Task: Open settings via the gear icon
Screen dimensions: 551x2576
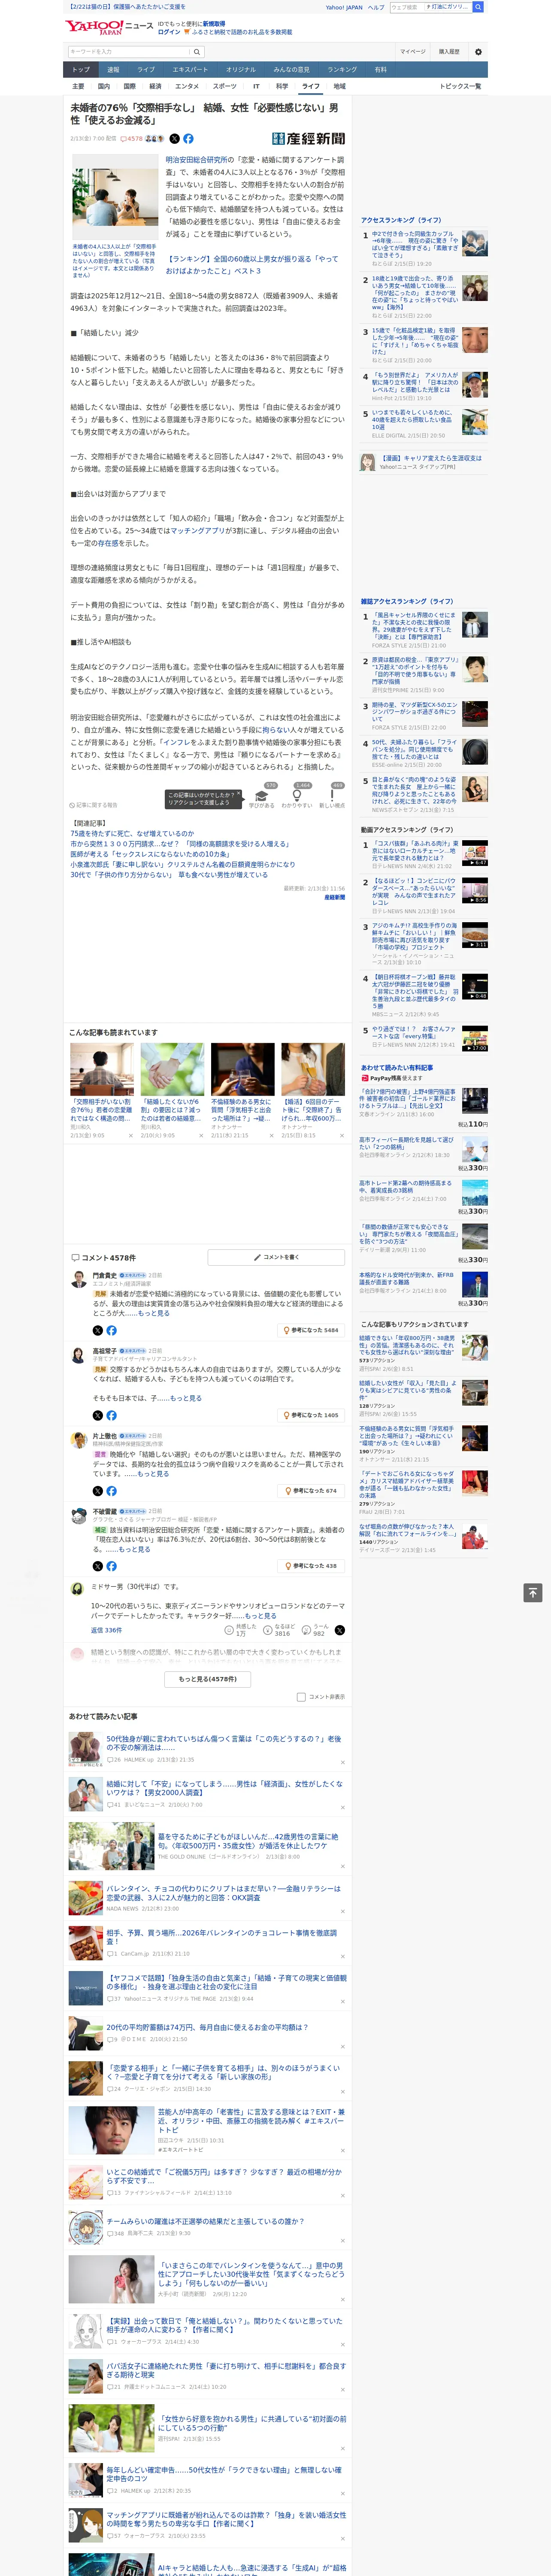Action: click(x=478, y=52)
